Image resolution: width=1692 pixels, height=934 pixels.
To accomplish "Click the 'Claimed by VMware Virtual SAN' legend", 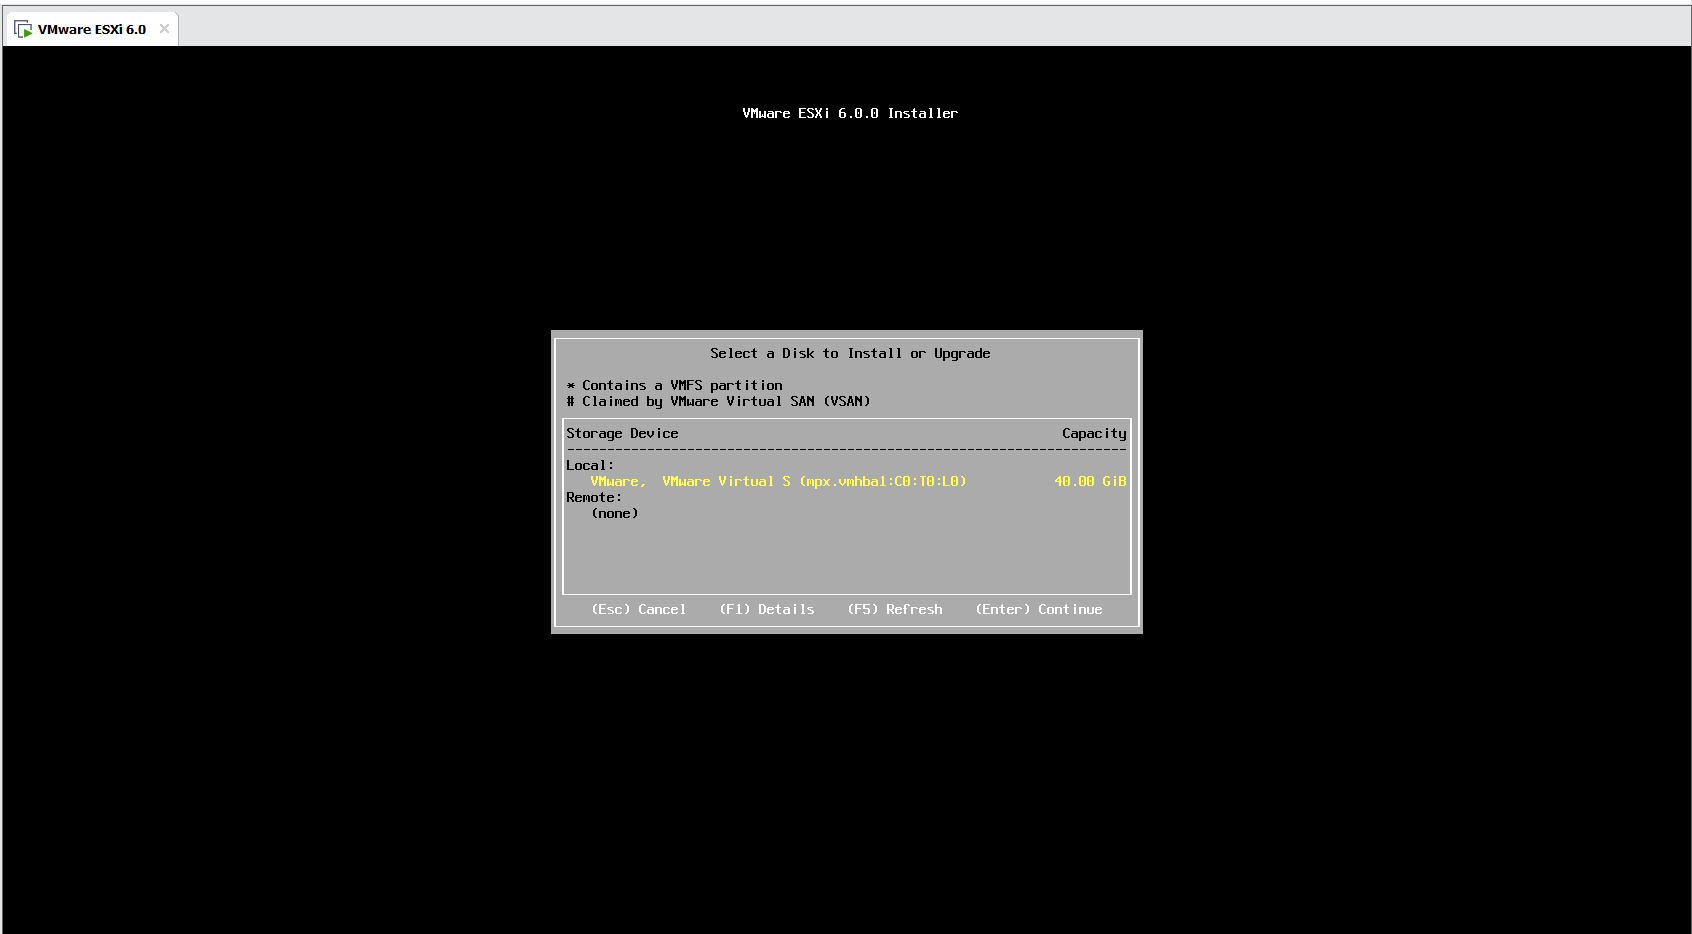I will [x=718, y=401].
